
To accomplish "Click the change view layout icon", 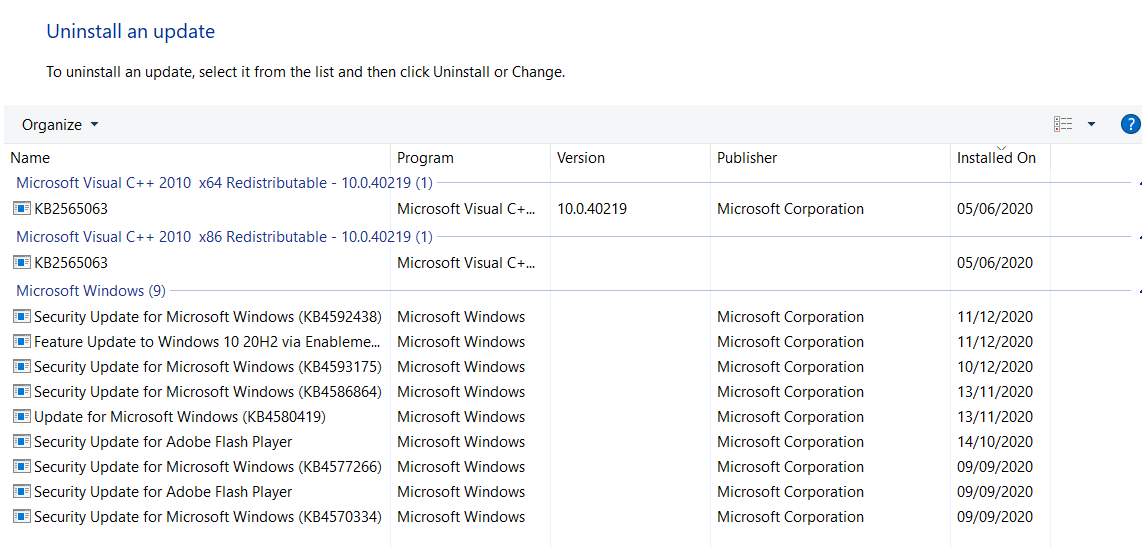I will point(1063,124).
